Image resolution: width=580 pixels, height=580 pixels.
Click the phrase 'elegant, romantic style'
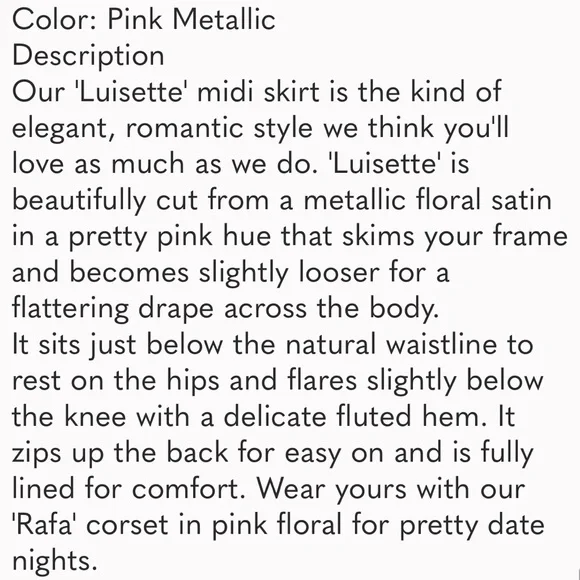click(162, 128)
